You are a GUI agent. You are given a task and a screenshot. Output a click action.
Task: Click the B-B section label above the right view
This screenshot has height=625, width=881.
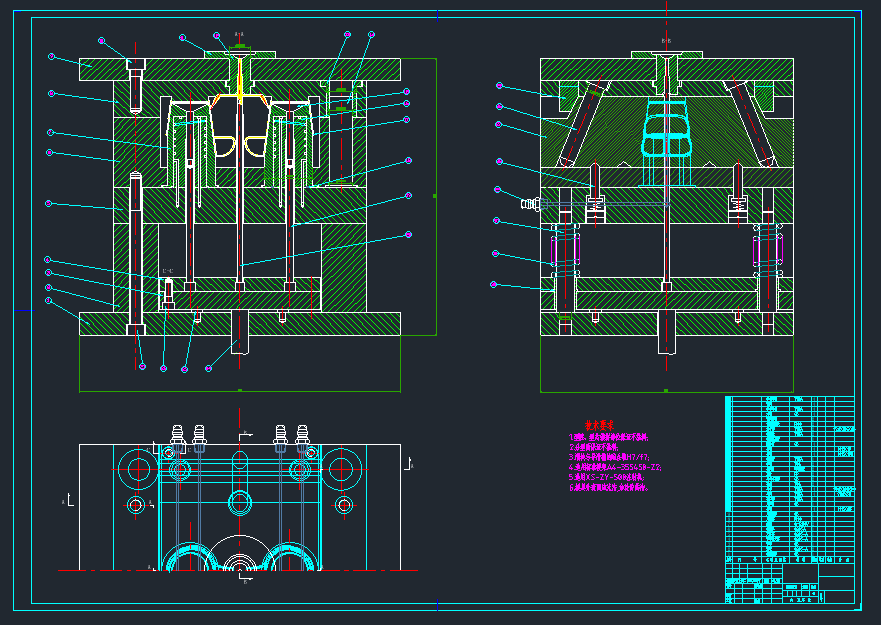click(x=666, y=40)
